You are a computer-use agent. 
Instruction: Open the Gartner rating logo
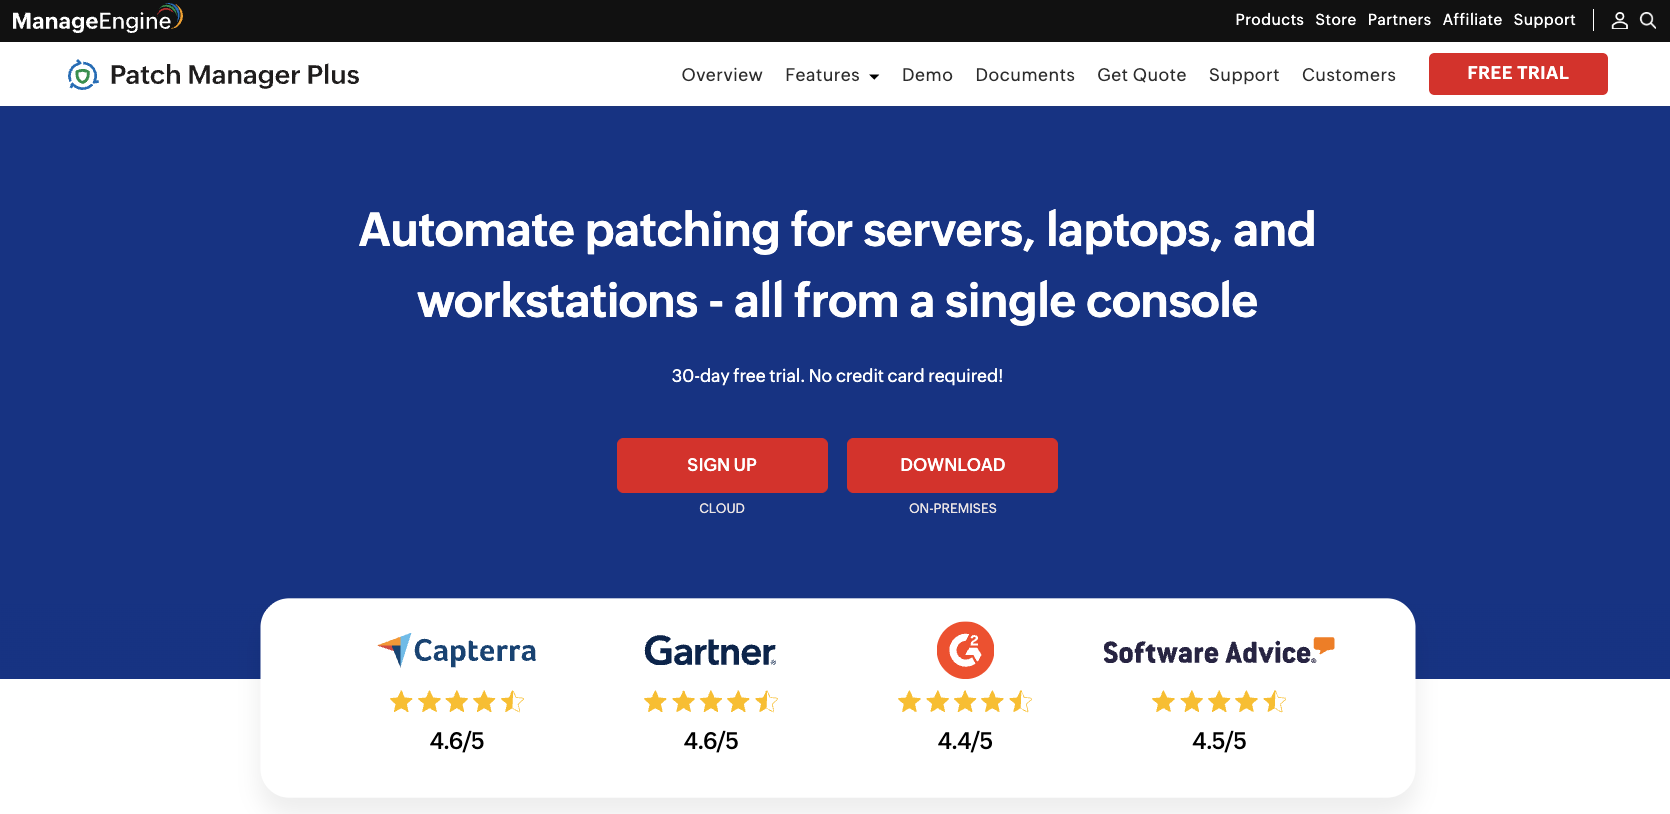coord(711,651)
